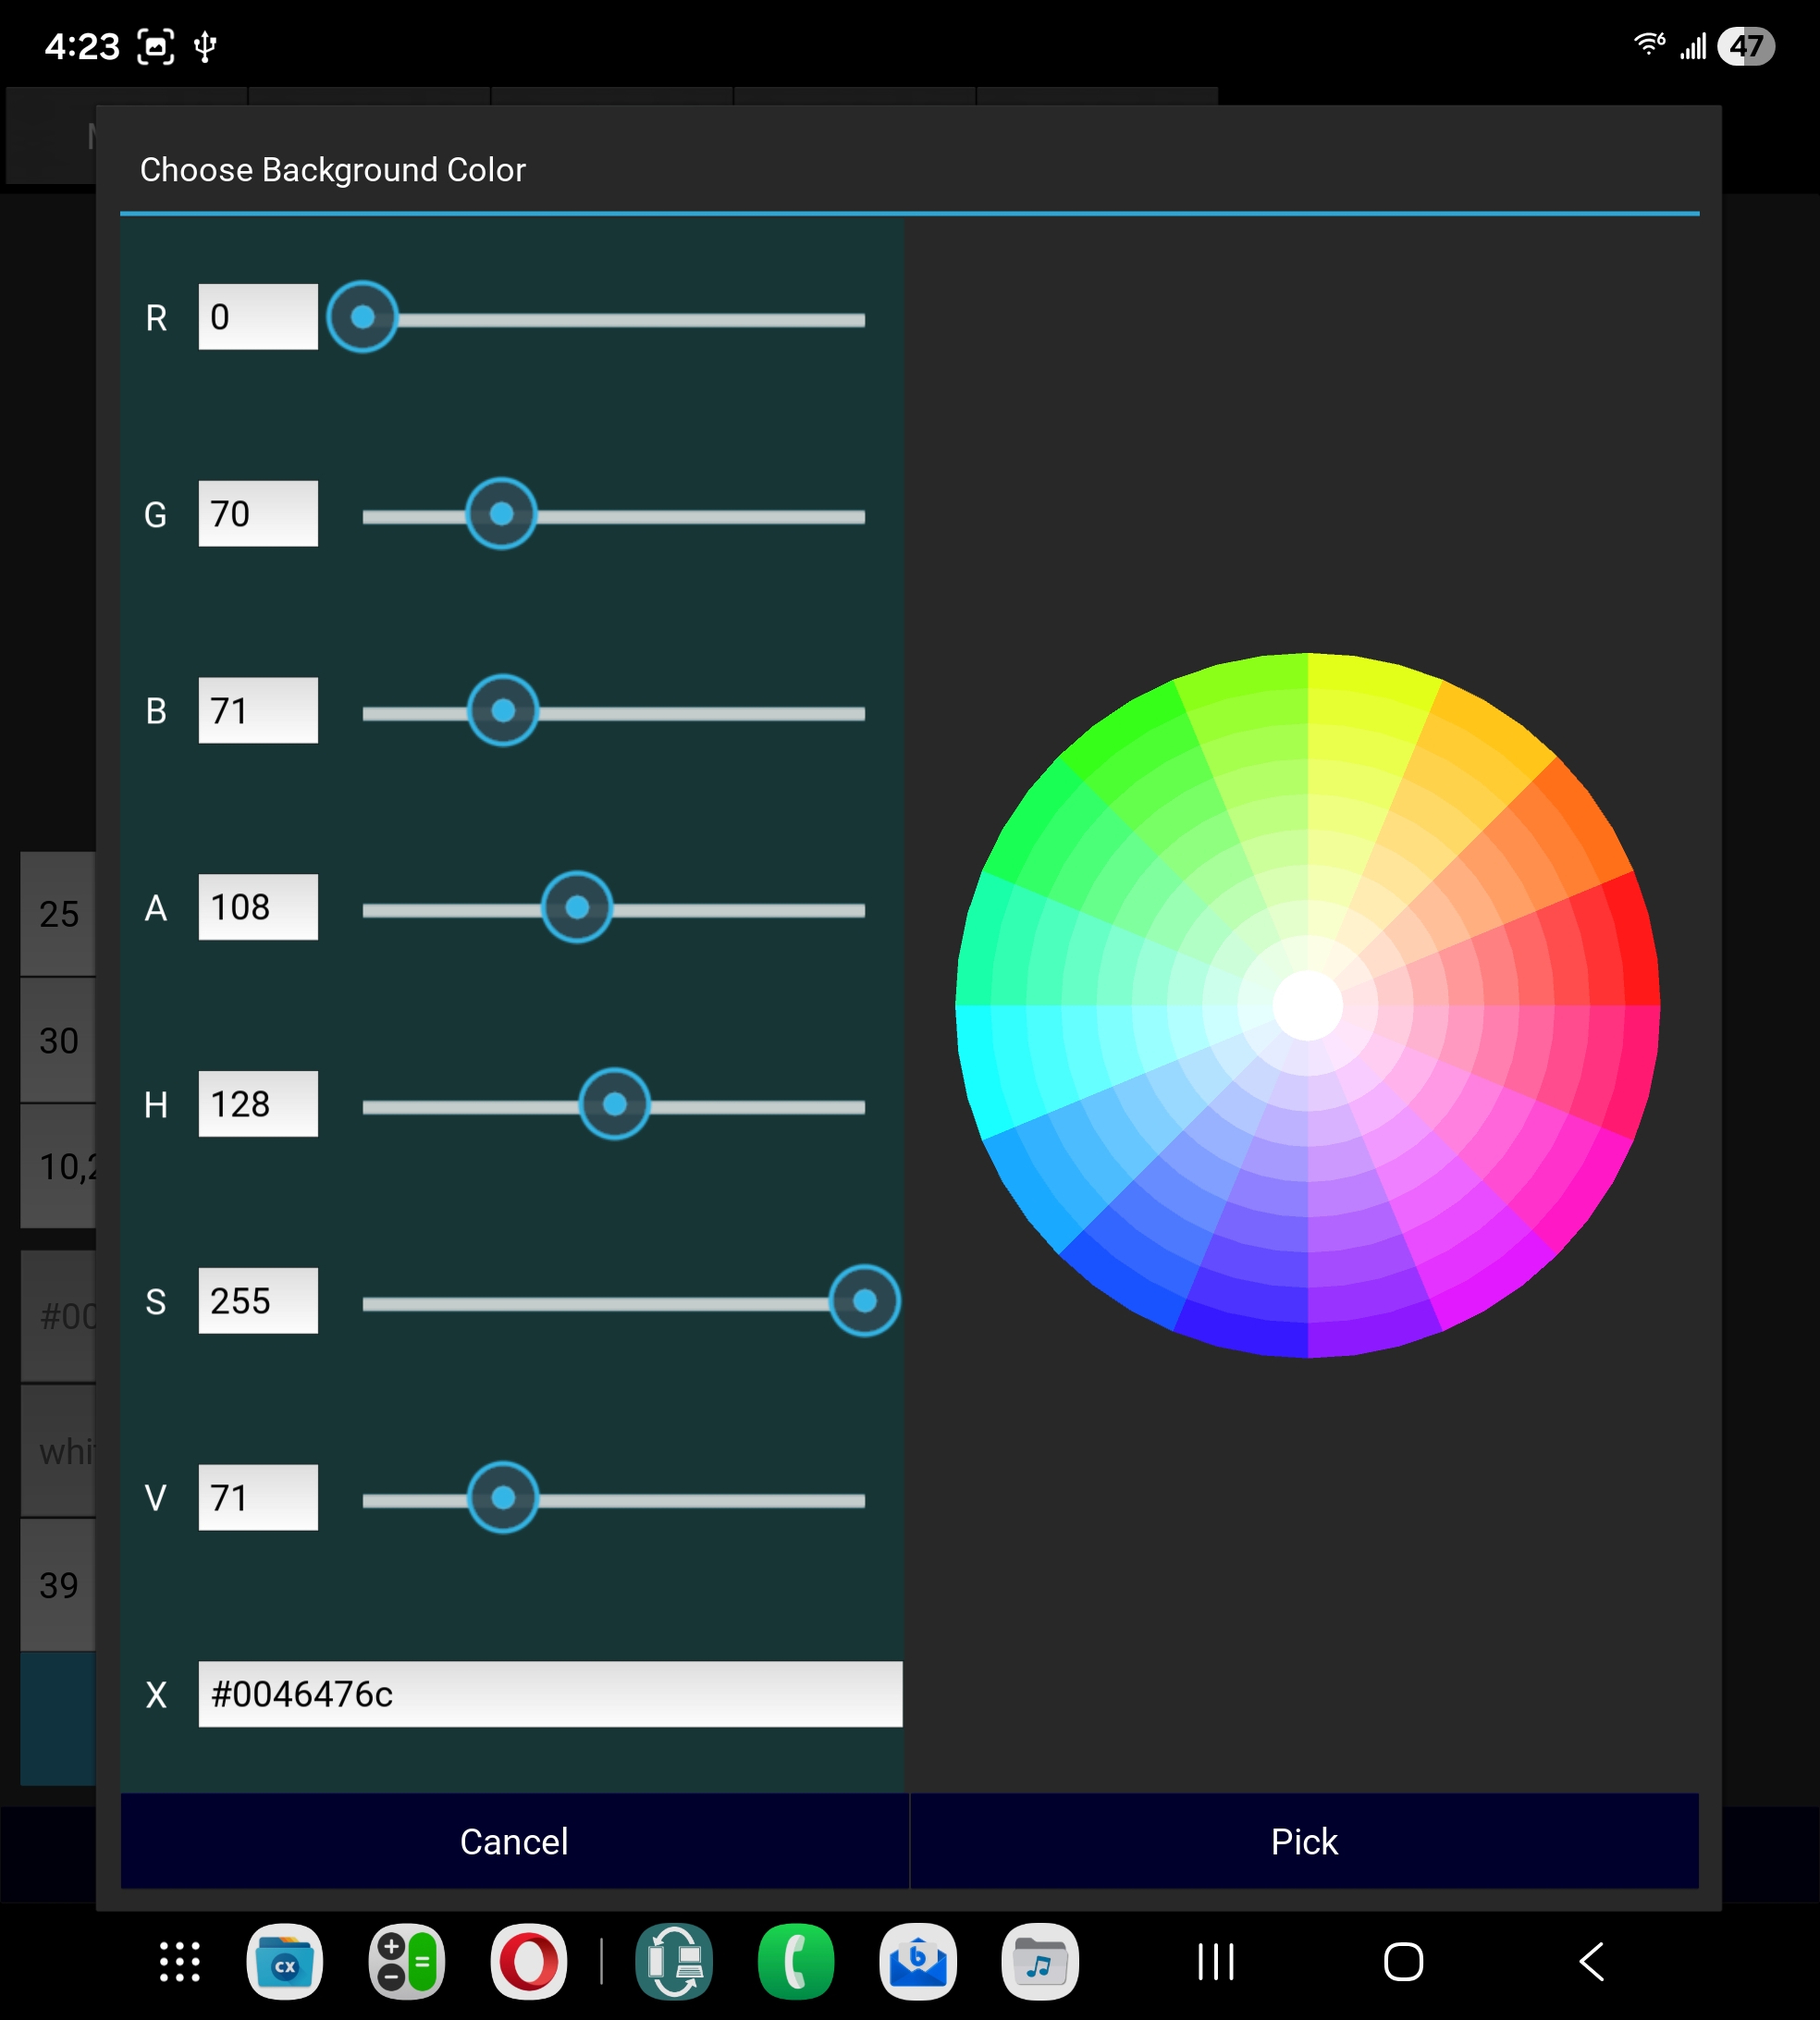Open the Opera browser icon
Screen dimensions: 1820x2020
pos(528,1962)
